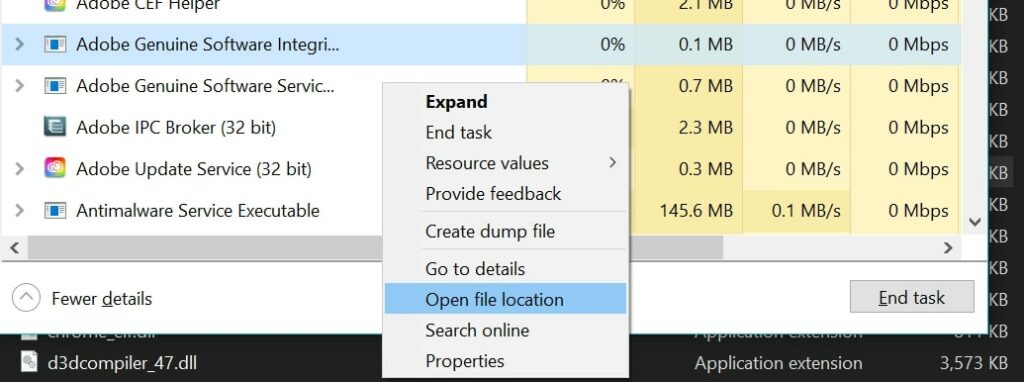This screenshot has width=1024, height=382.
Task: Open the Resource values submenu arrow
Action: pyautogui.click(x=613, y=163)
